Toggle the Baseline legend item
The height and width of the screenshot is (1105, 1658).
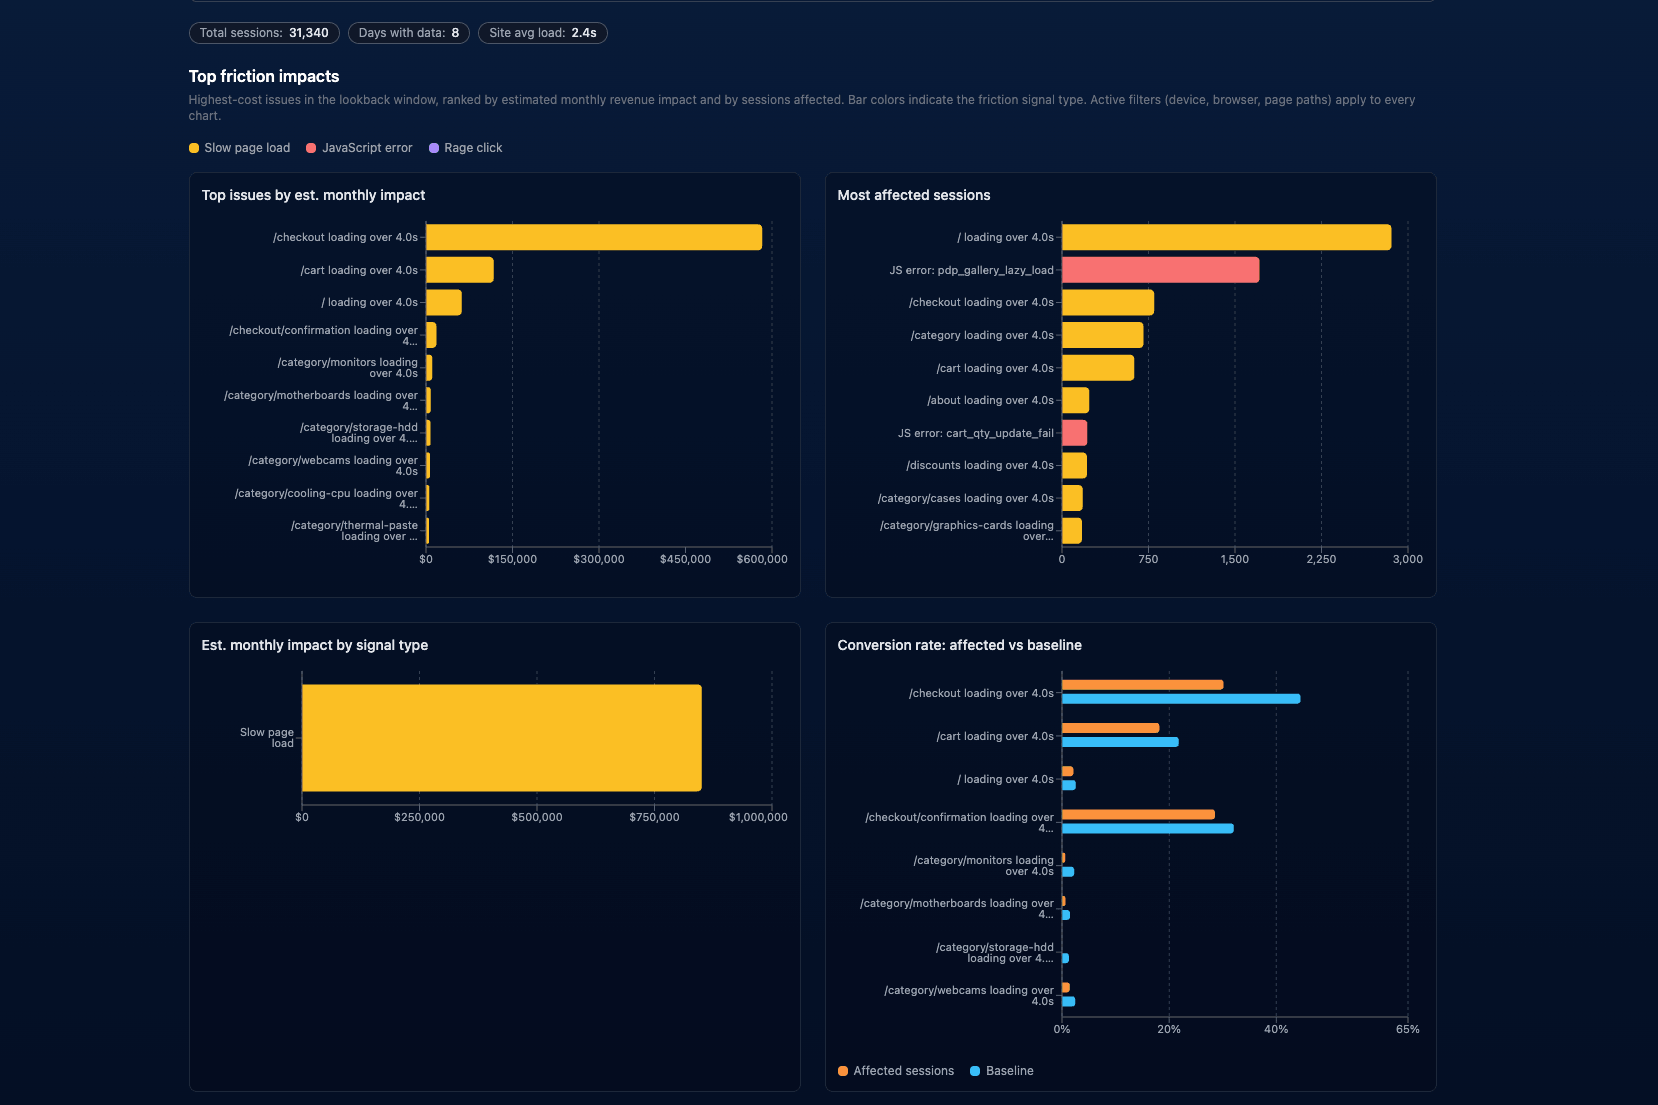click(1002, 1071)
